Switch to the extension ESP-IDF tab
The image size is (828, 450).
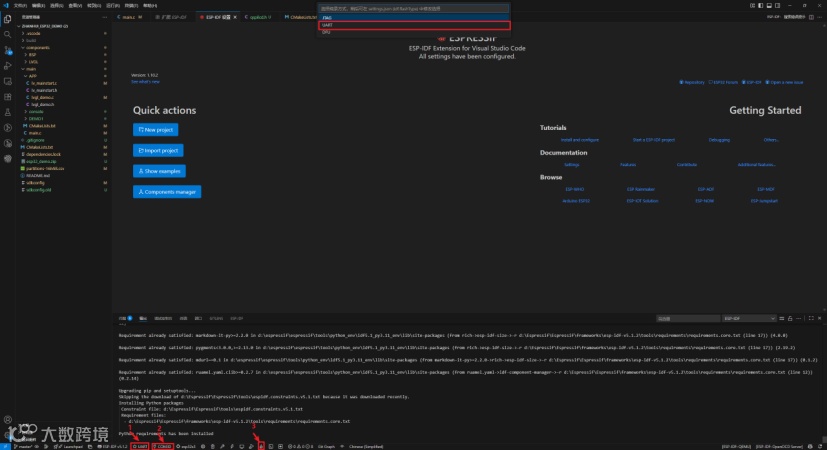[173, 17]
